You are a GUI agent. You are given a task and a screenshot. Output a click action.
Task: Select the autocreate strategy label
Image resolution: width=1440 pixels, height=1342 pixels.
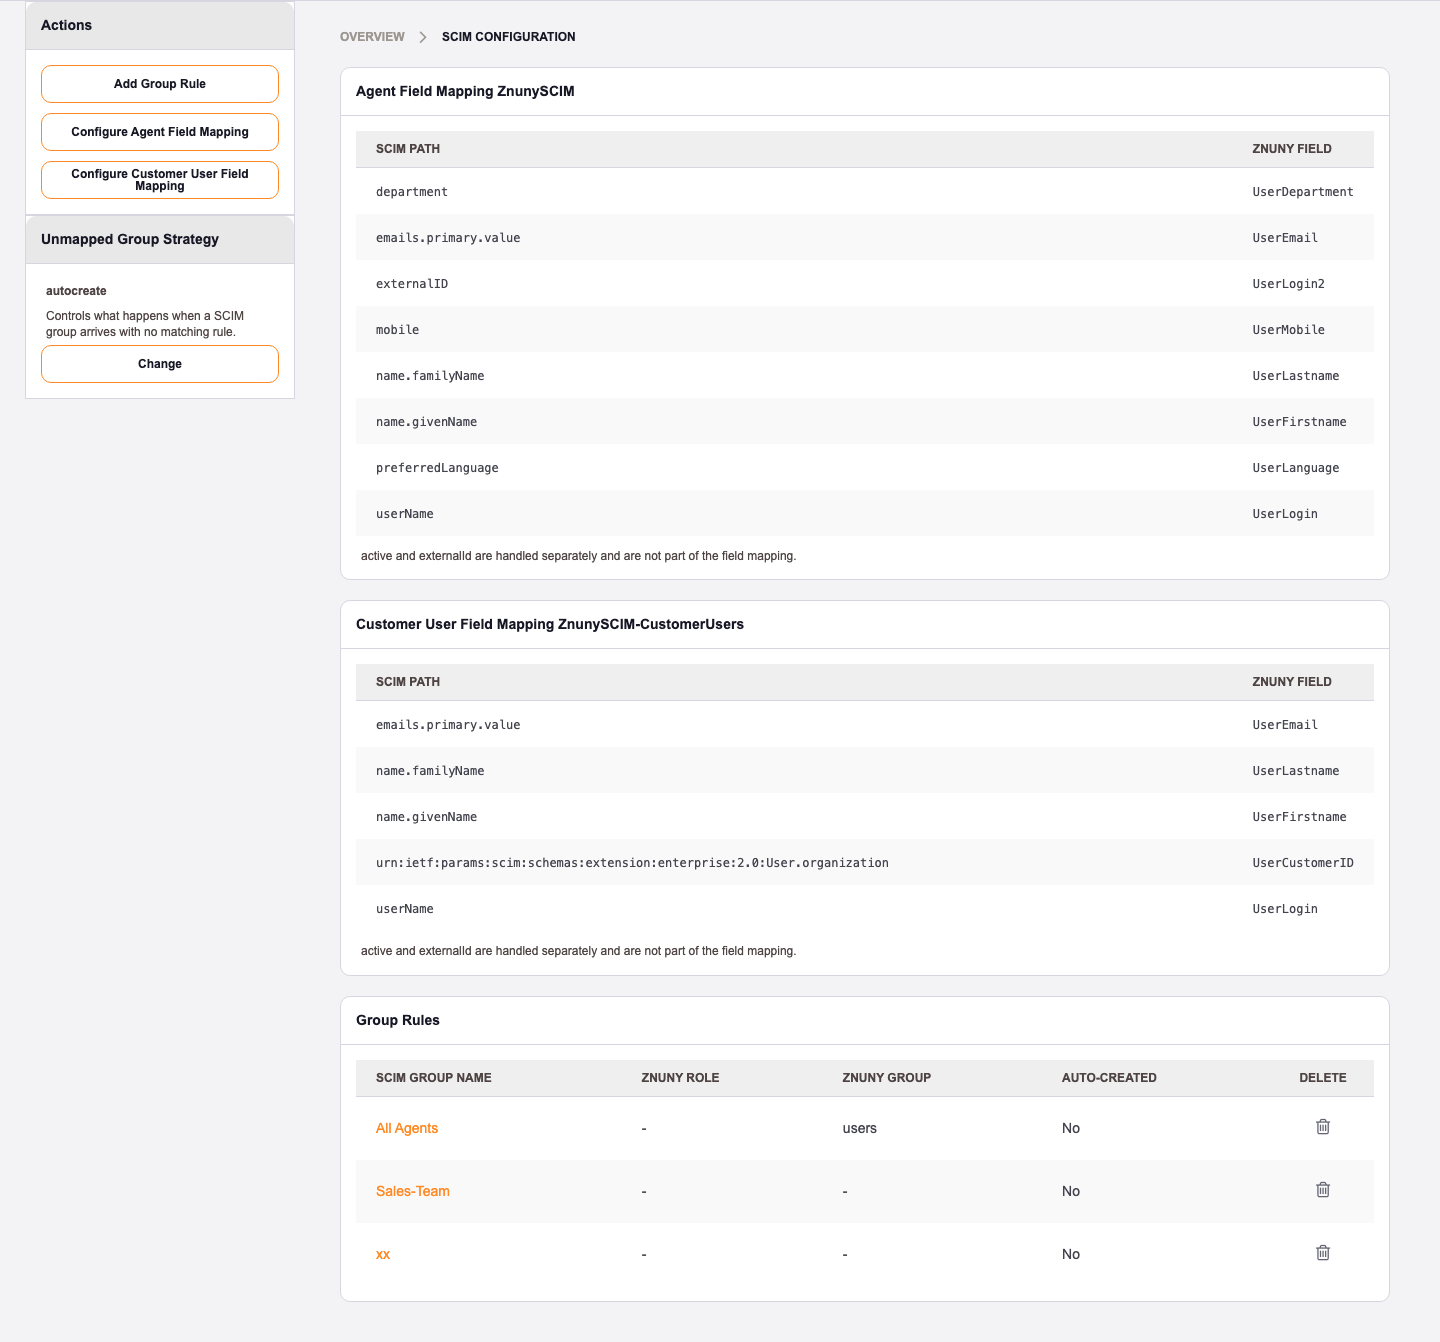coord(76,291)
